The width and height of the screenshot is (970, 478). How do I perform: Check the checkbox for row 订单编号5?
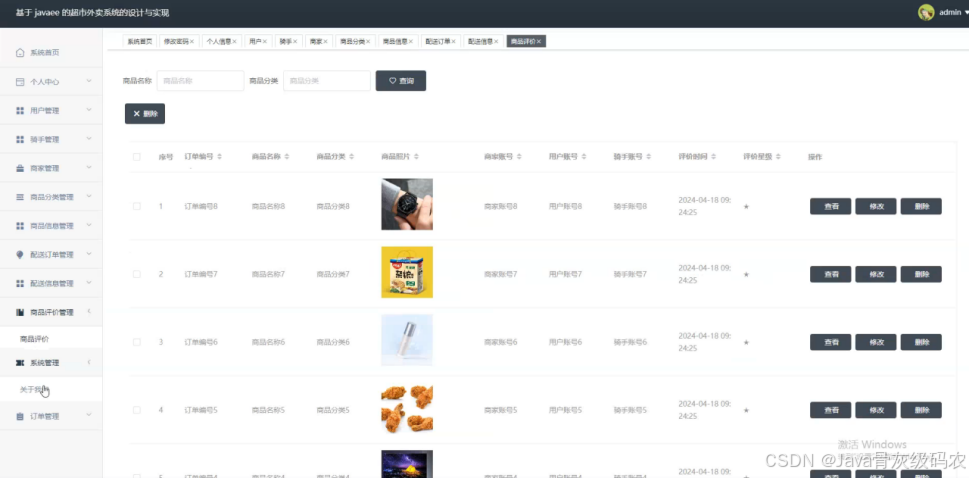click(x=137, y=410)
